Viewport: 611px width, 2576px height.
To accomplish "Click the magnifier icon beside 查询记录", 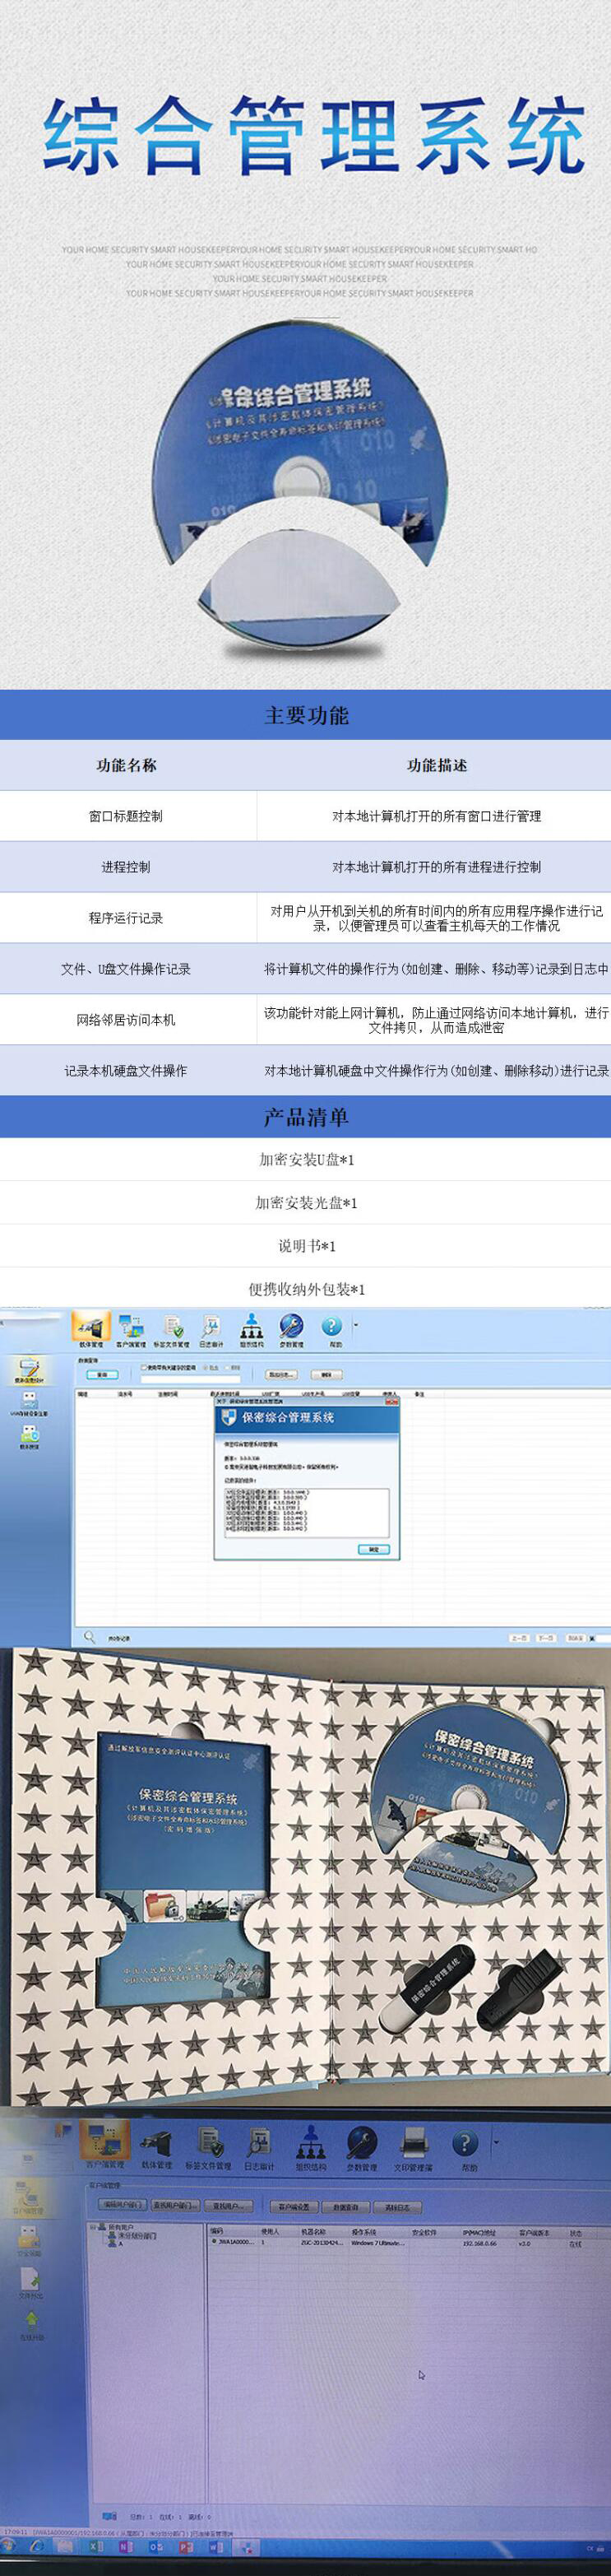I will click(89, 1637).
